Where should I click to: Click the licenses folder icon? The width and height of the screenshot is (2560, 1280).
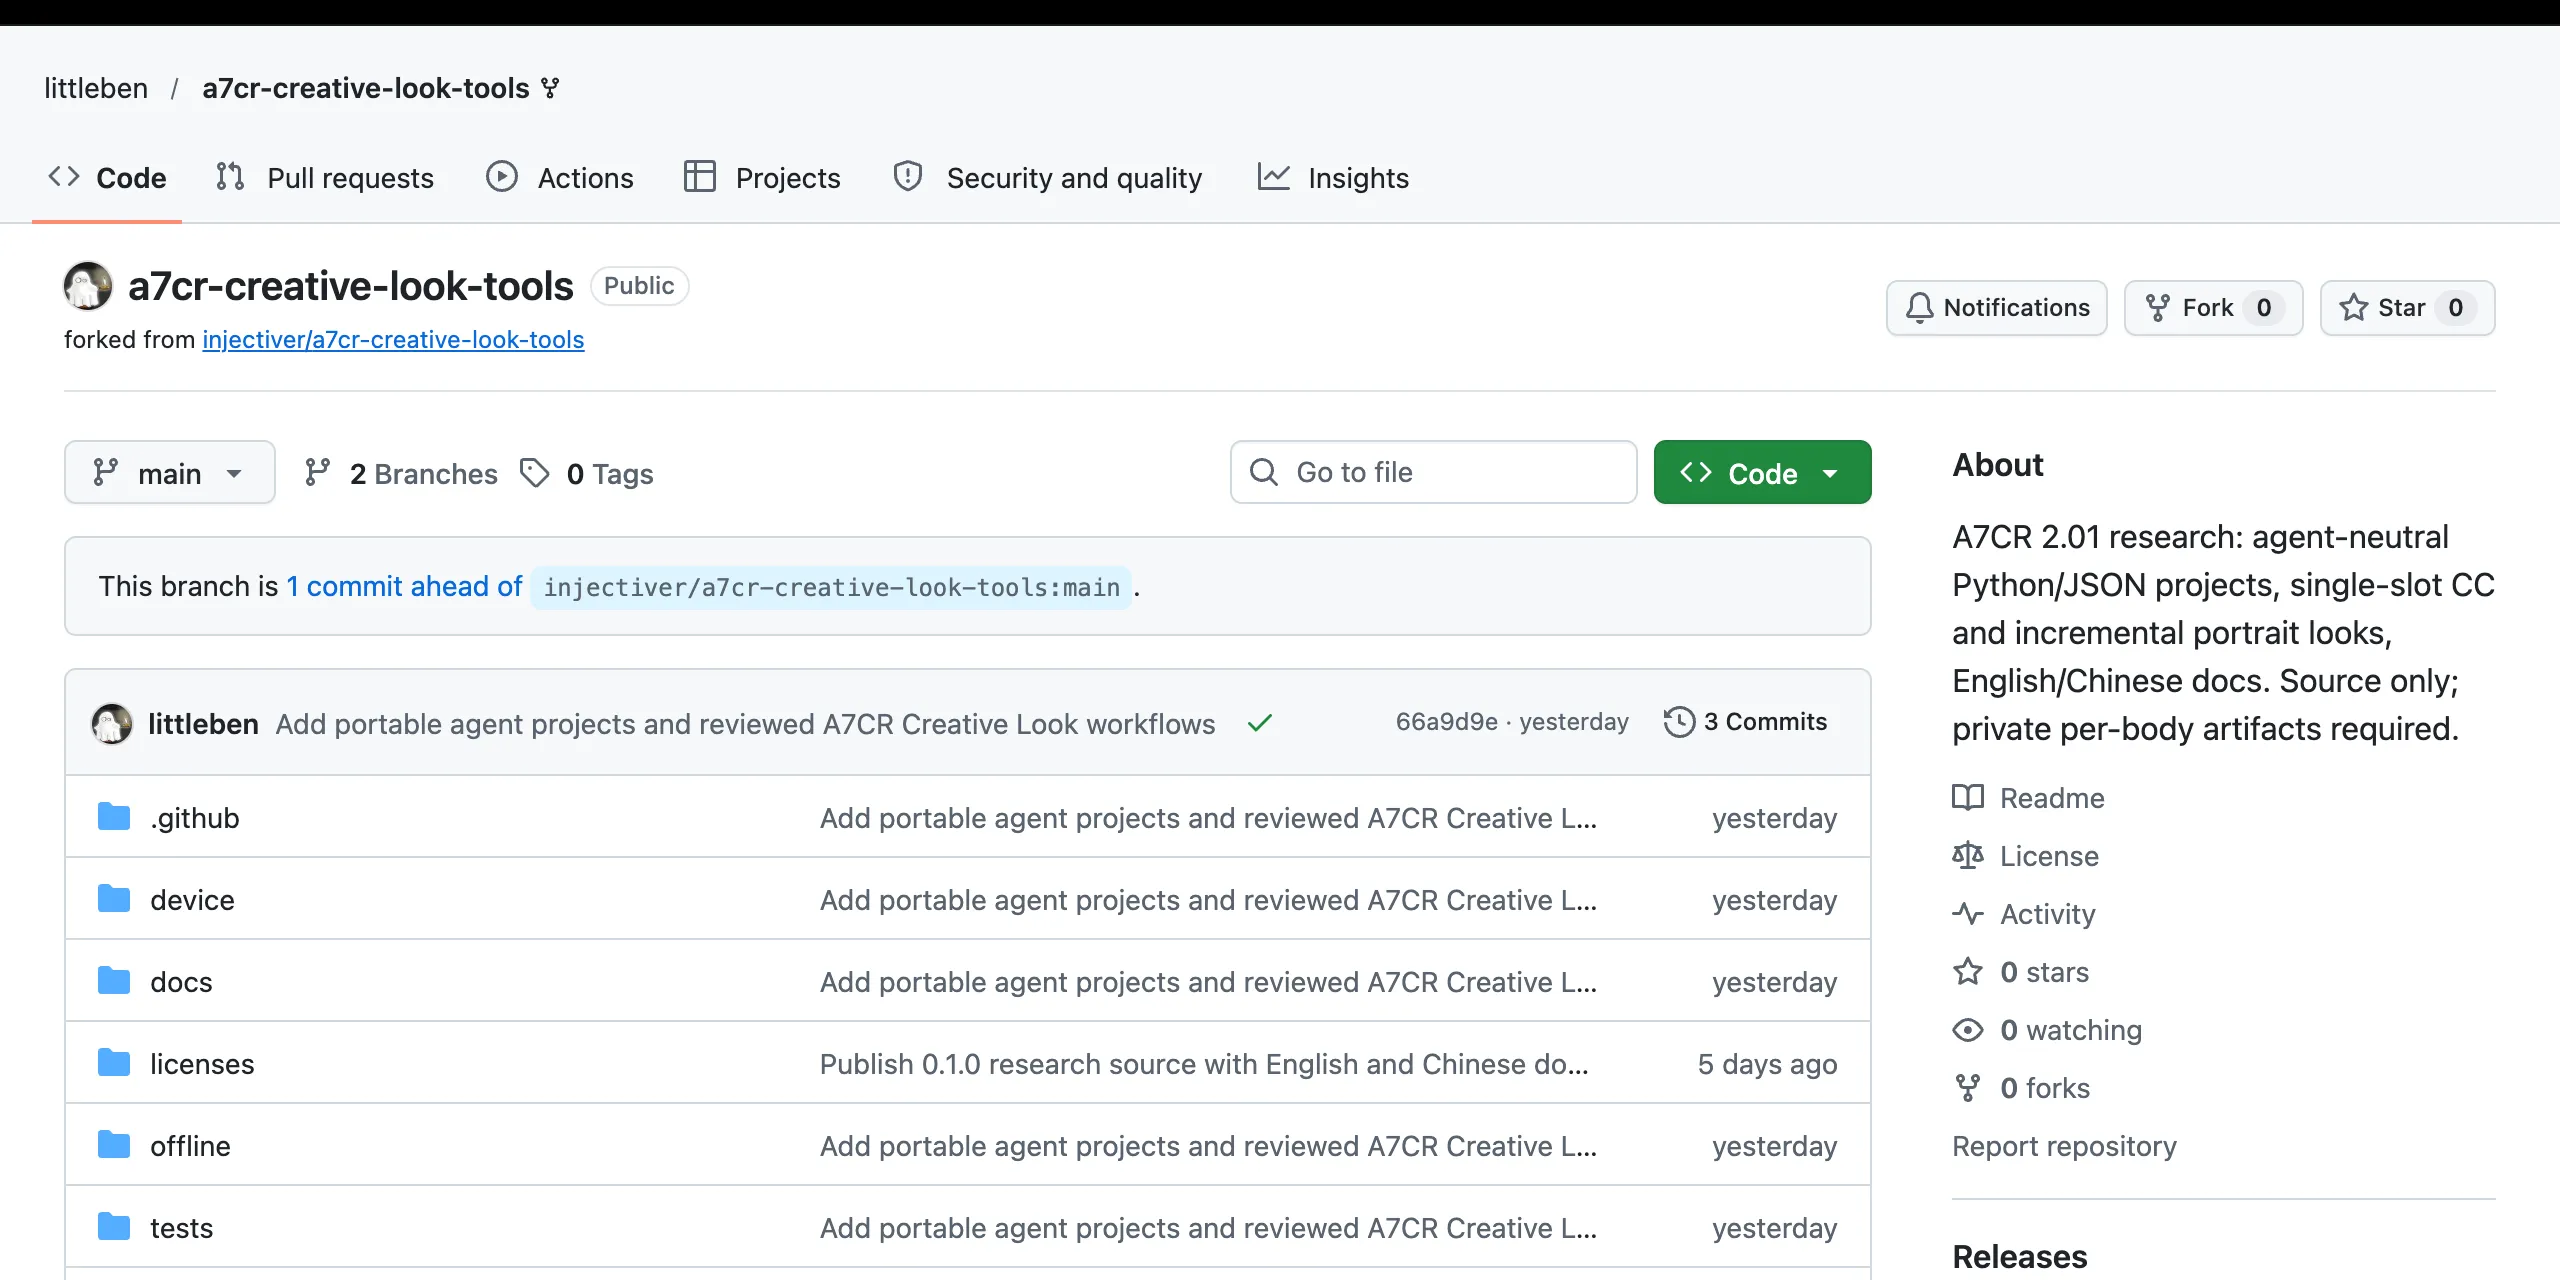click(x=114, y=1063)
